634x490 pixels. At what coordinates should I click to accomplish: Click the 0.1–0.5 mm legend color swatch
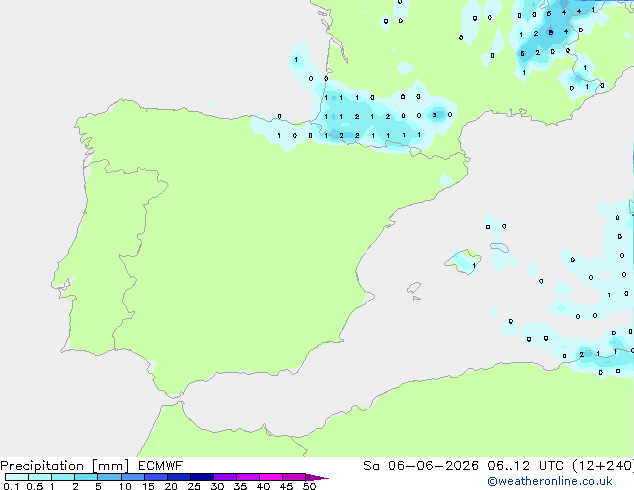click(17, 477)
